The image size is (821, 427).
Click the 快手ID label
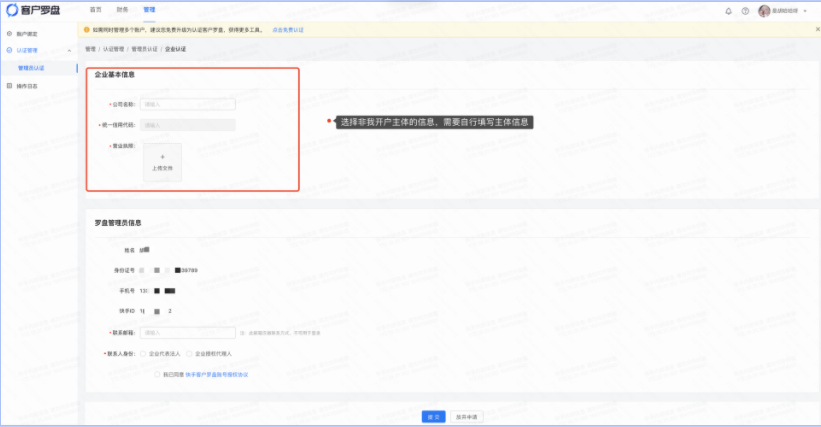click(x=127, y=311)
